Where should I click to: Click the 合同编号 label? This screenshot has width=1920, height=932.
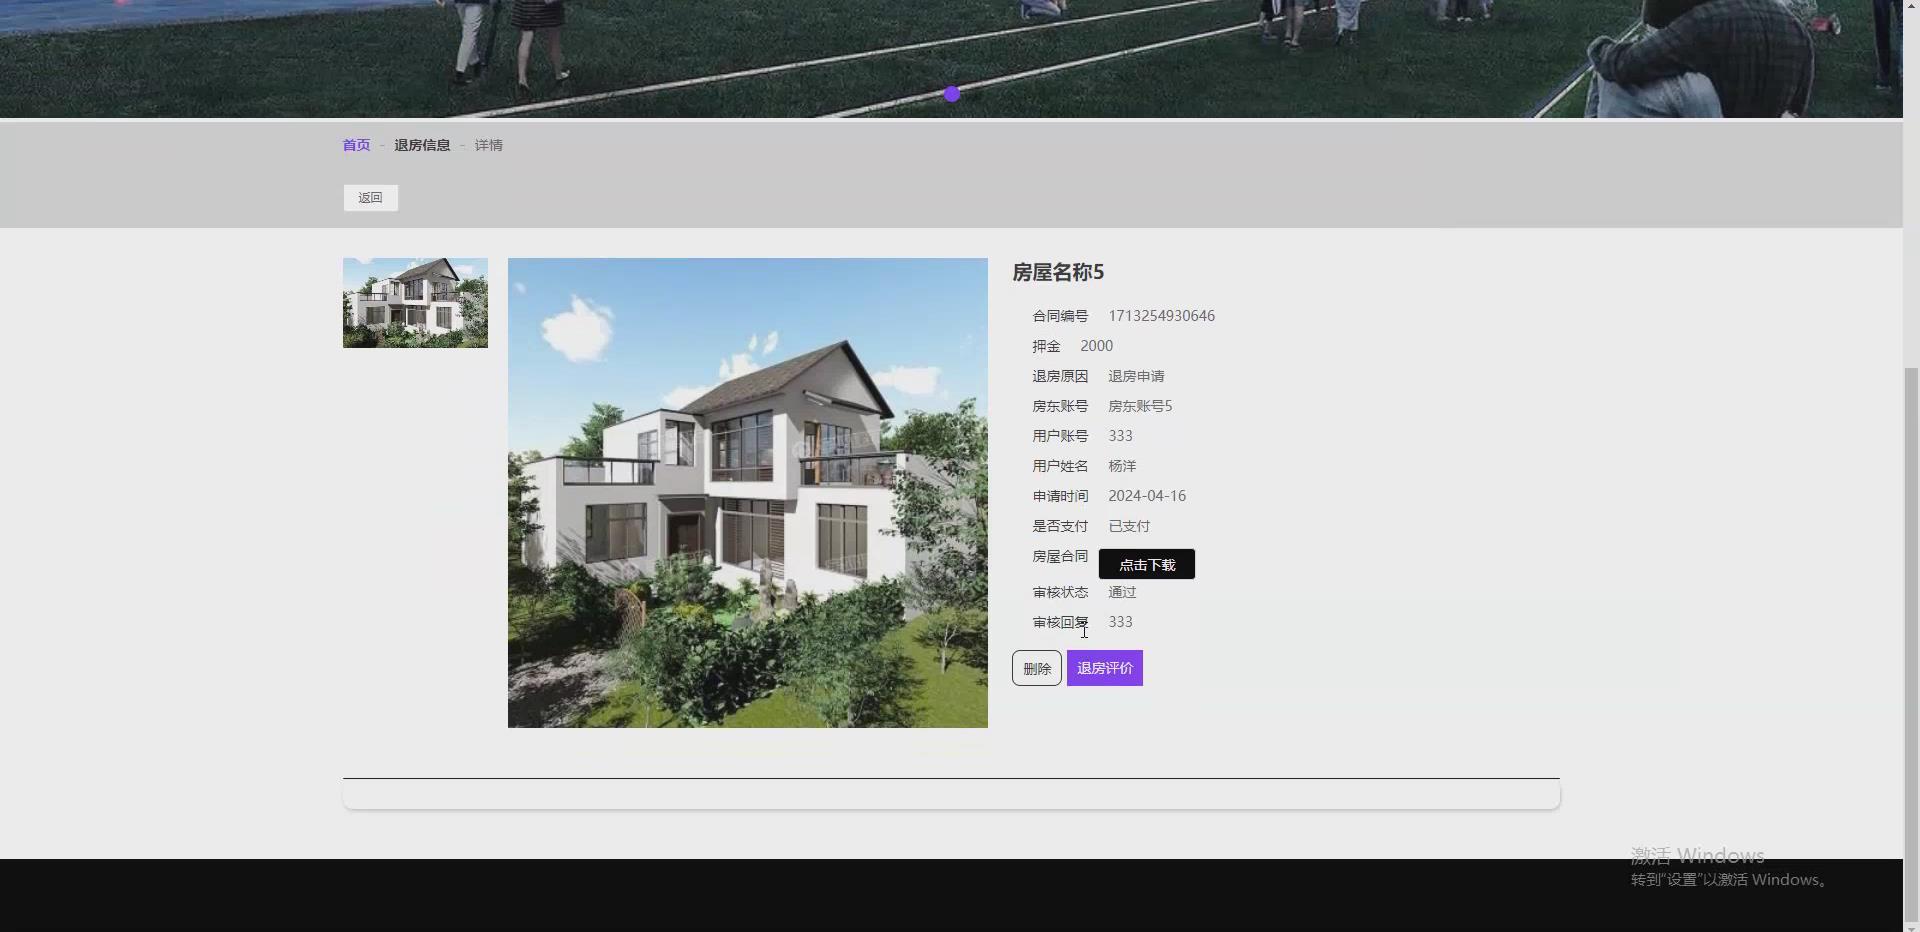point(1060,316)
